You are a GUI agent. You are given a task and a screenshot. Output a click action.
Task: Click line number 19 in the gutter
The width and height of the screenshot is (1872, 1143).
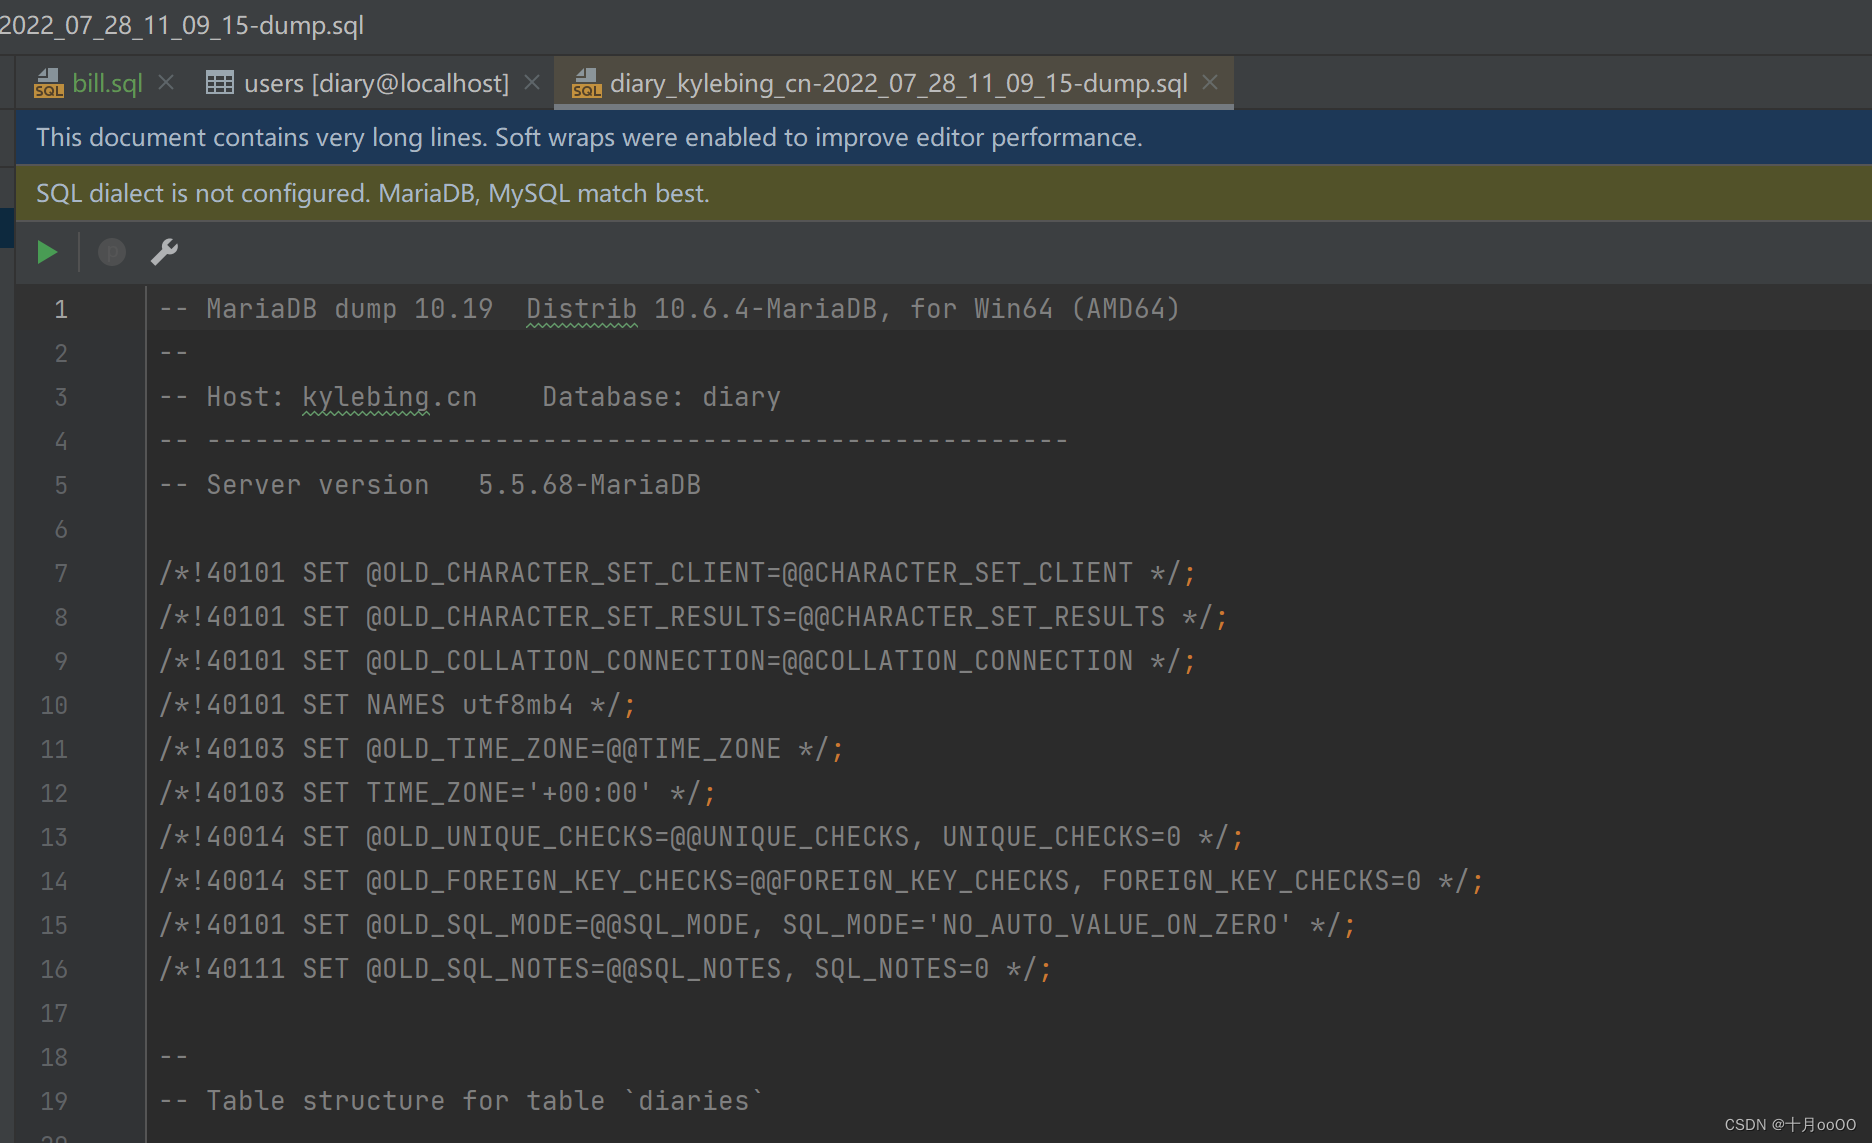click(54, 1101)
